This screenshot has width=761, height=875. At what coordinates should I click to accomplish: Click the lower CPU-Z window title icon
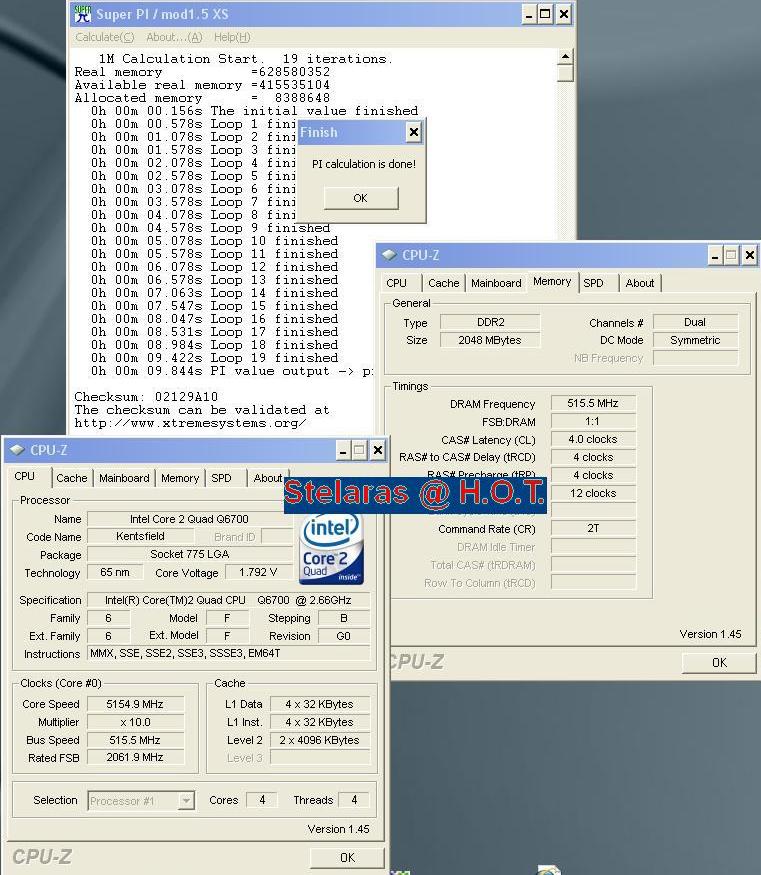pyautogui.click(x=17, y=450)
